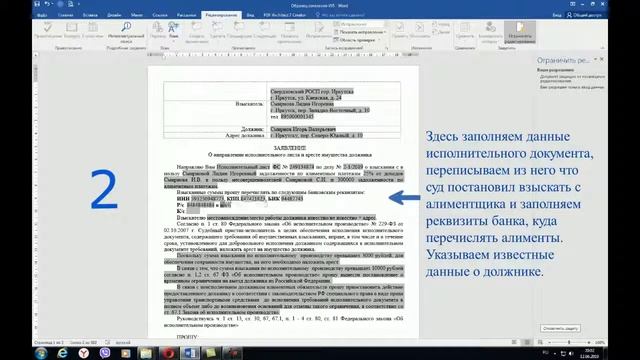Open the Restrict Editing pane options arrow
Viewport: 640px width, 360px height.
pyautogui.click(x=596, y=60)
